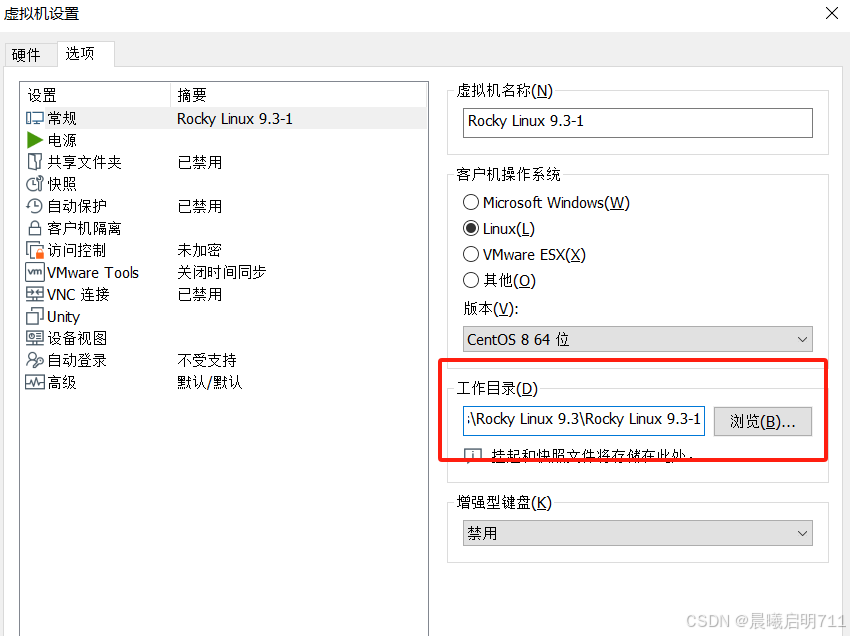Click the 摘要 column header
The height and width of the screenshot is (636, 850).
192,95
